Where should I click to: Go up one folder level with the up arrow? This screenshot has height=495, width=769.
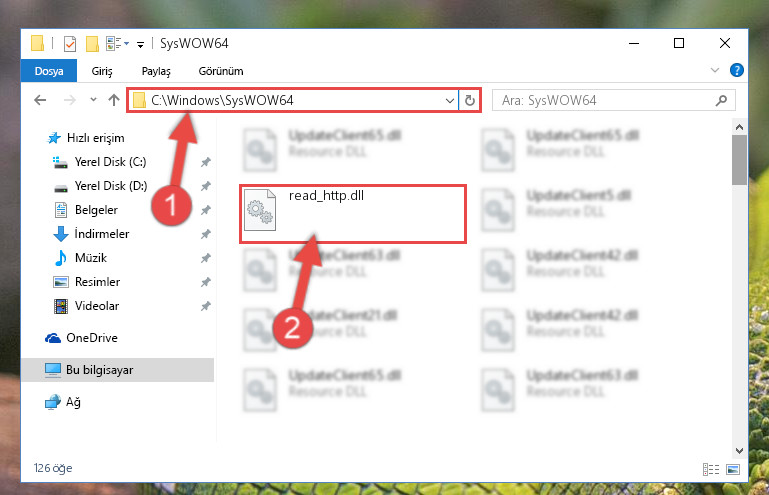pyautogui.click(x=114, y=100)
